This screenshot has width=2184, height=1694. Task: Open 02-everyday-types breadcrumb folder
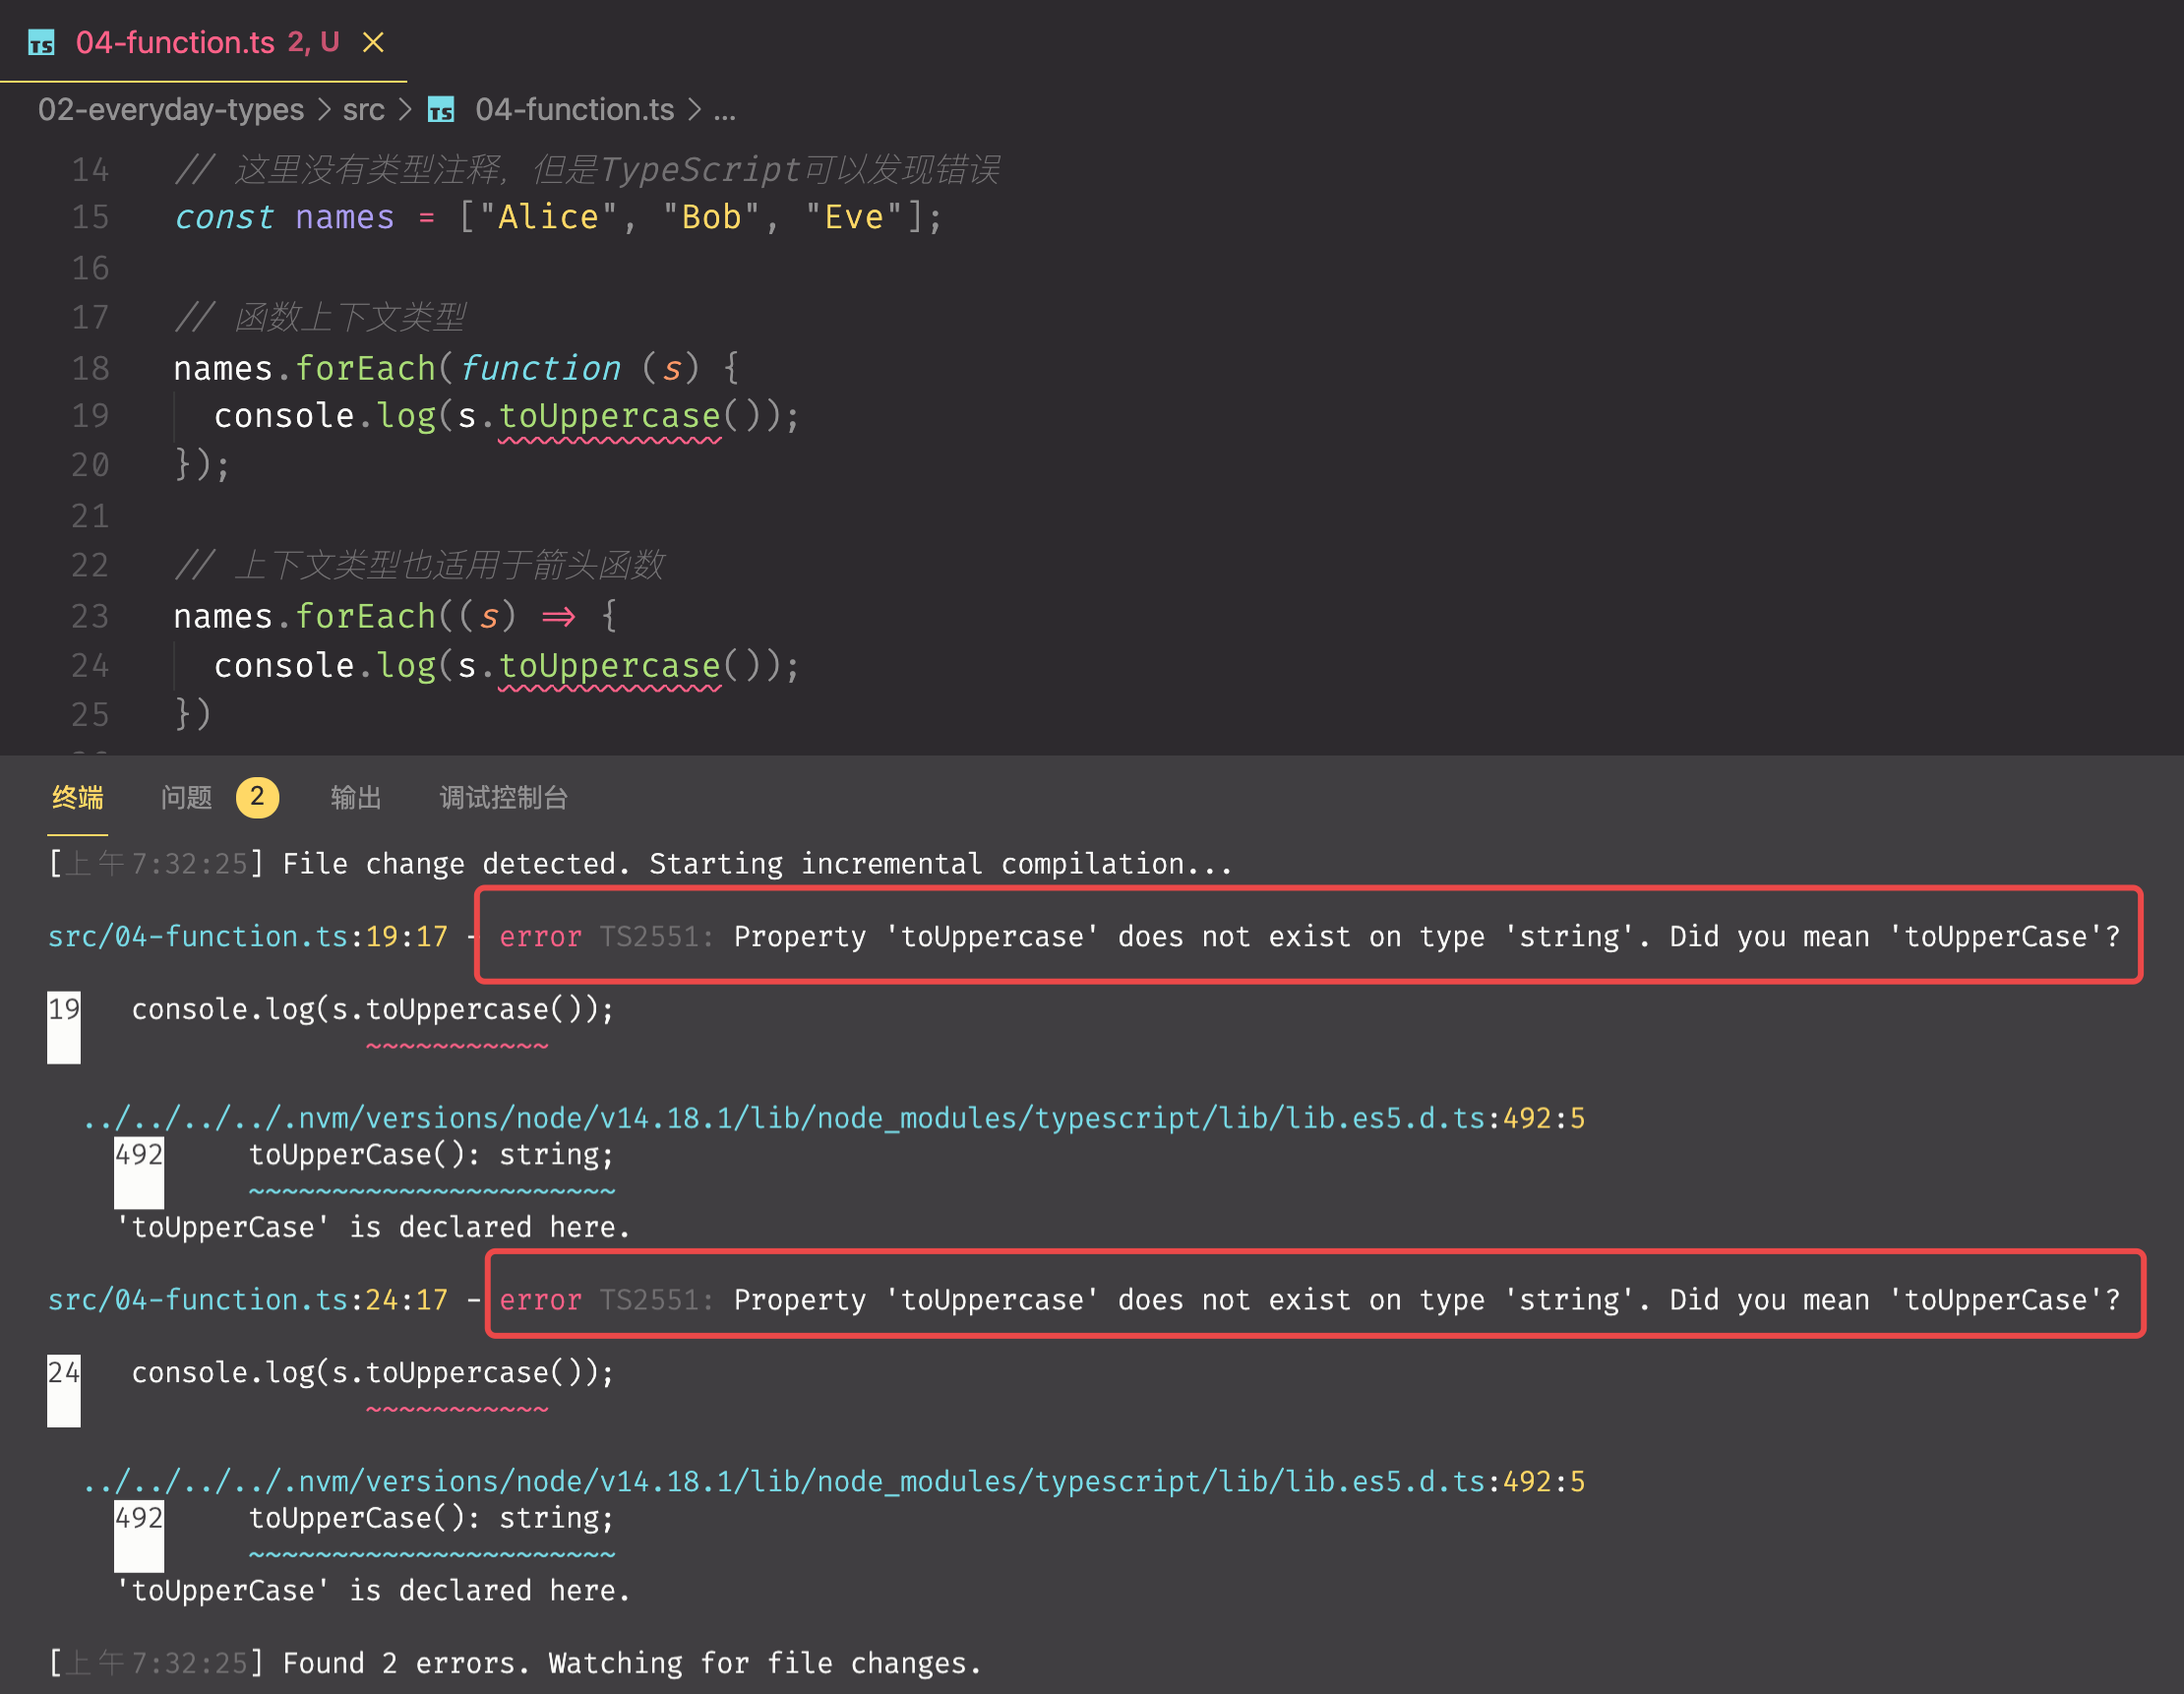click(171, 109)
